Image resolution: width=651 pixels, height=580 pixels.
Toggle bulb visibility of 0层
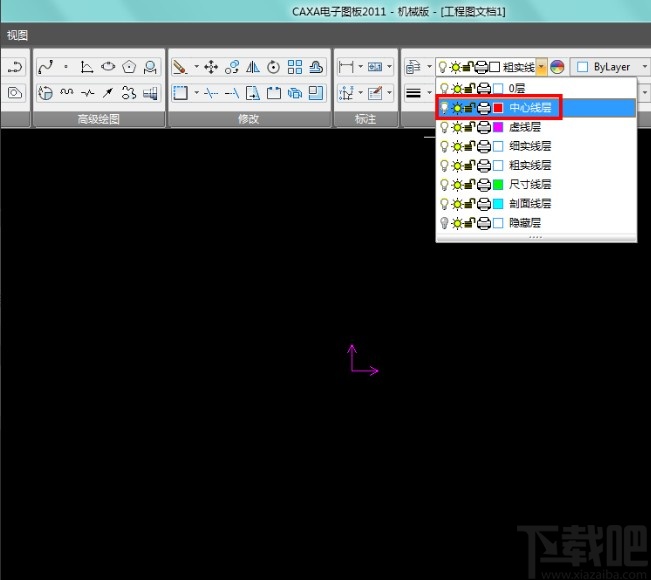pos(444,88)
